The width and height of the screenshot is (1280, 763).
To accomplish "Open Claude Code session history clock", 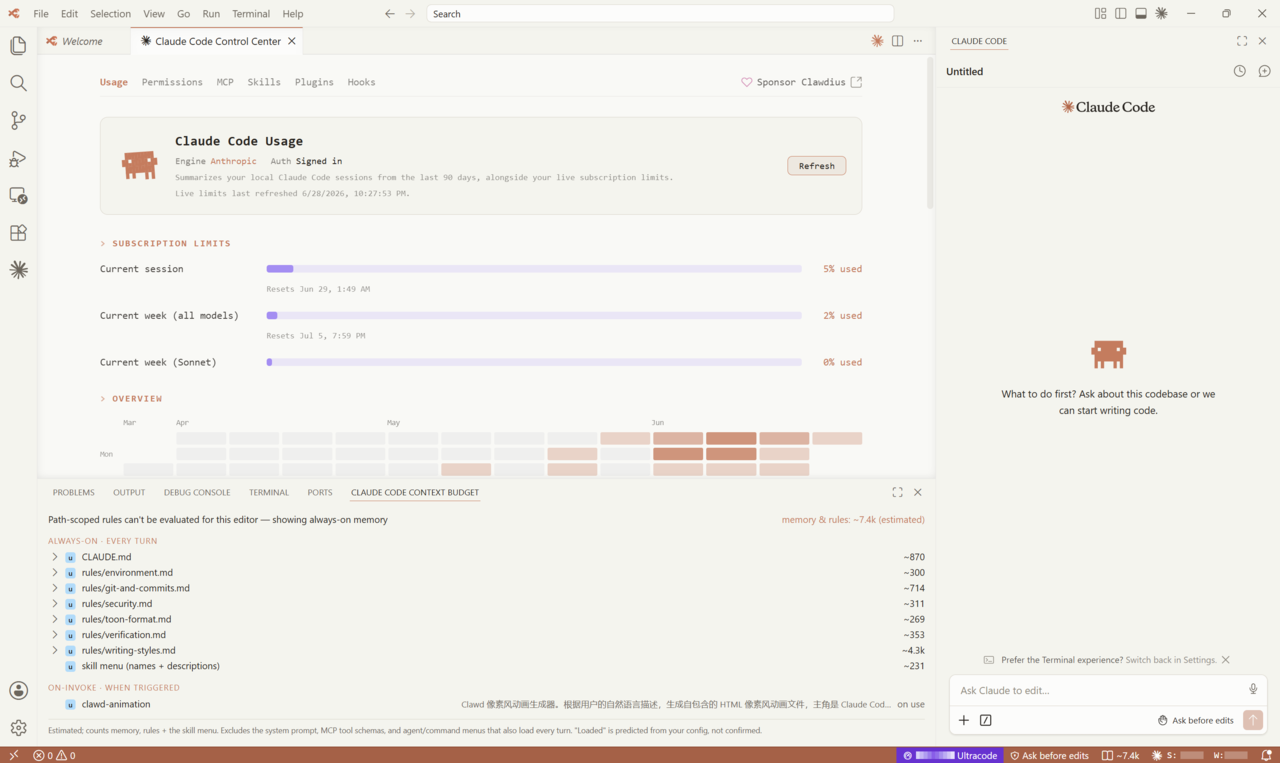I will click(x=1240, y=71).
